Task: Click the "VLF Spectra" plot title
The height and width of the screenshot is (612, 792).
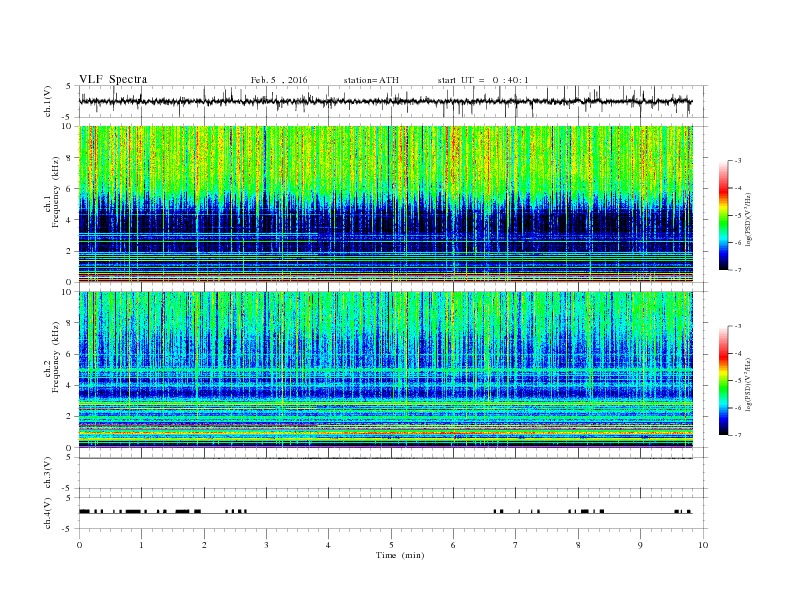Action: click(113, 79)
